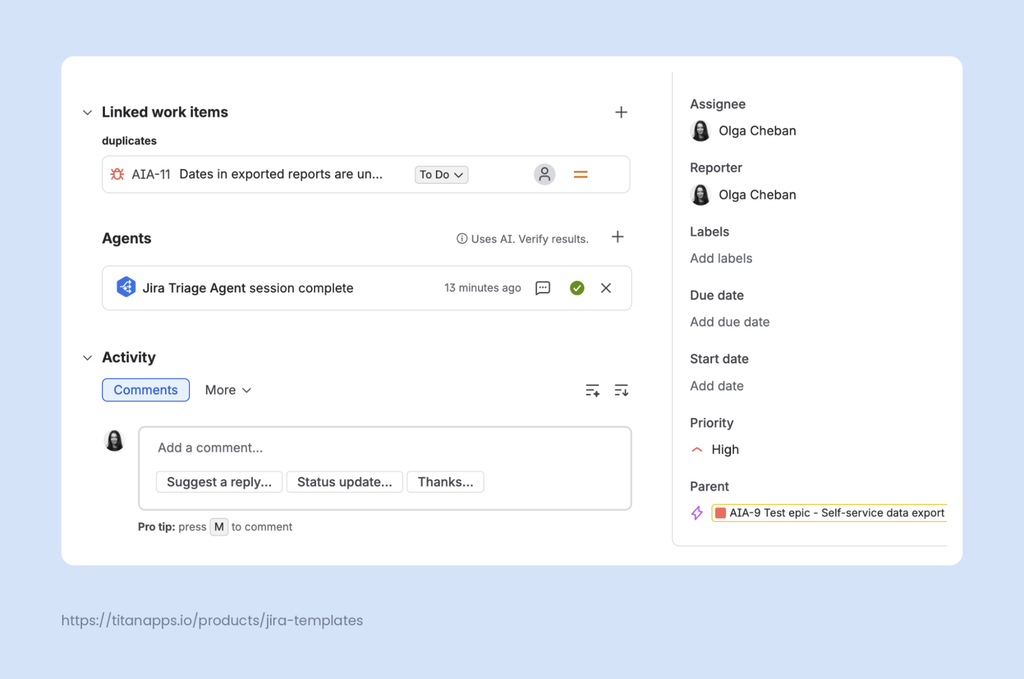Click the Thanks button

pos(445,482)
